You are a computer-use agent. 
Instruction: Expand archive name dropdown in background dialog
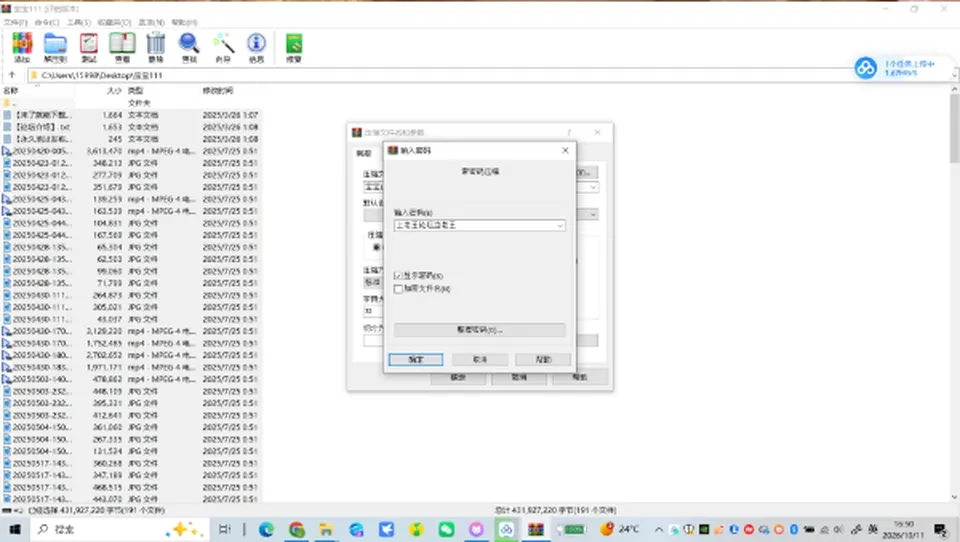pos(593,187)
